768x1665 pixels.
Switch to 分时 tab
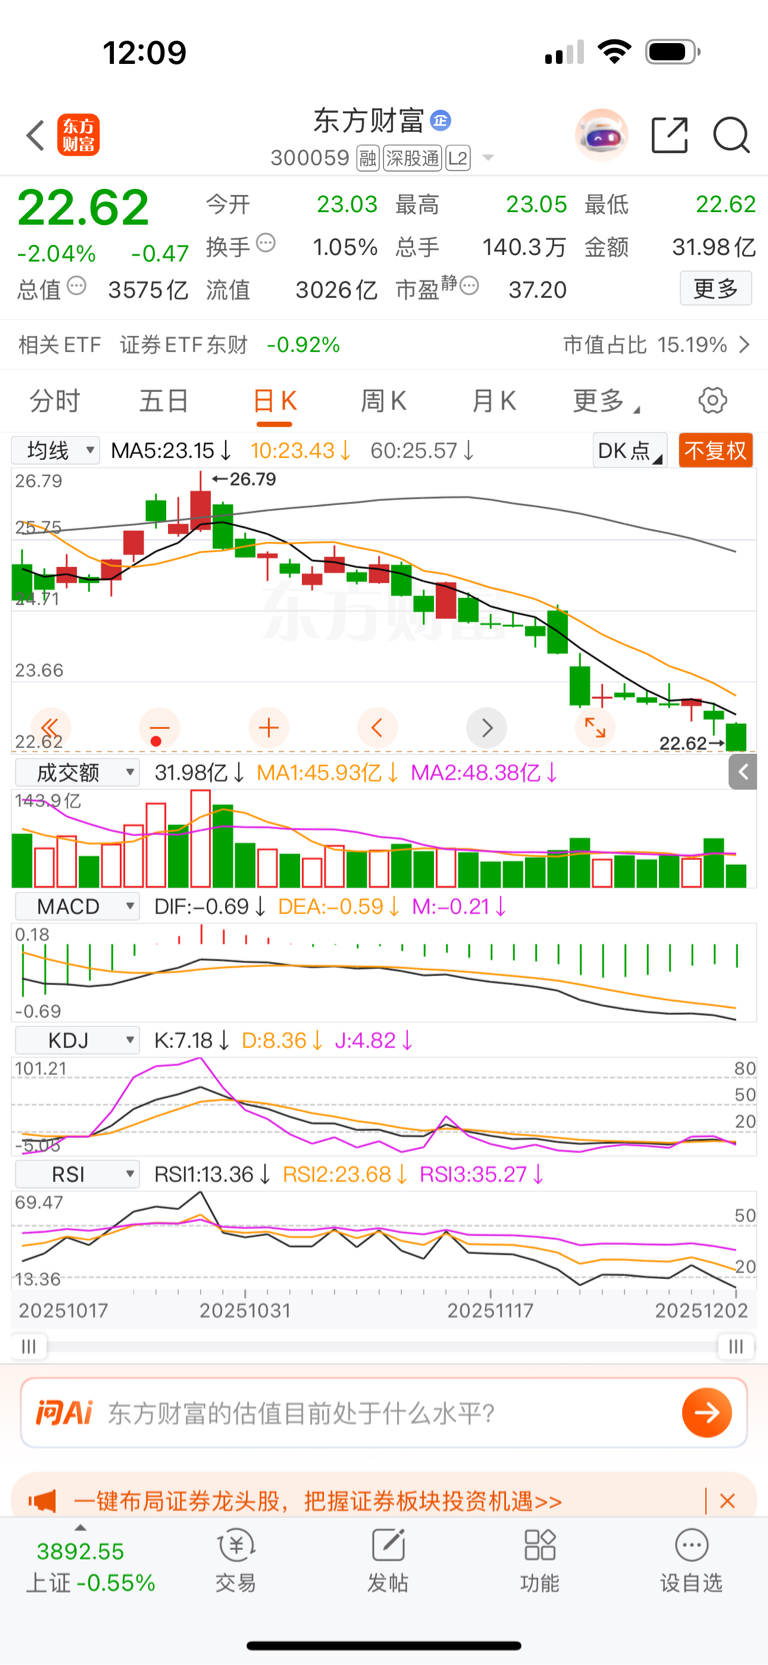click(x=55, y=401)
